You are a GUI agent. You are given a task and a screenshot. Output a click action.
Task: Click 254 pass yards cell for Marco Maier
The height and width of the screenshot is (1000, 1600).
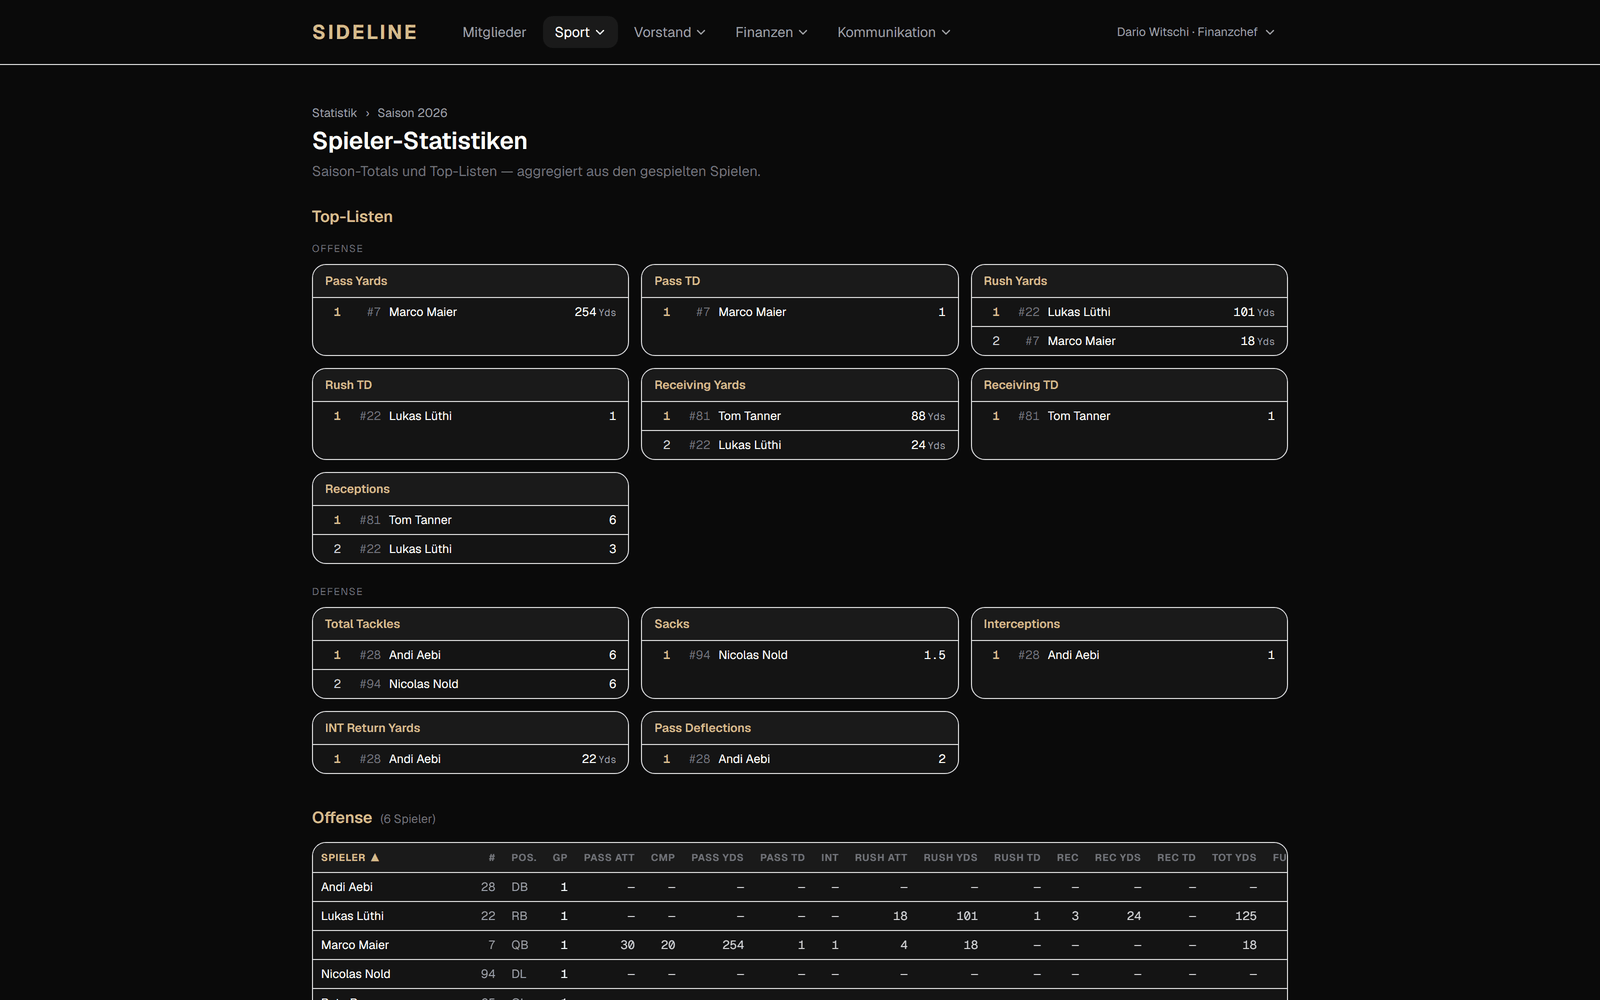(x=733, y=945)
